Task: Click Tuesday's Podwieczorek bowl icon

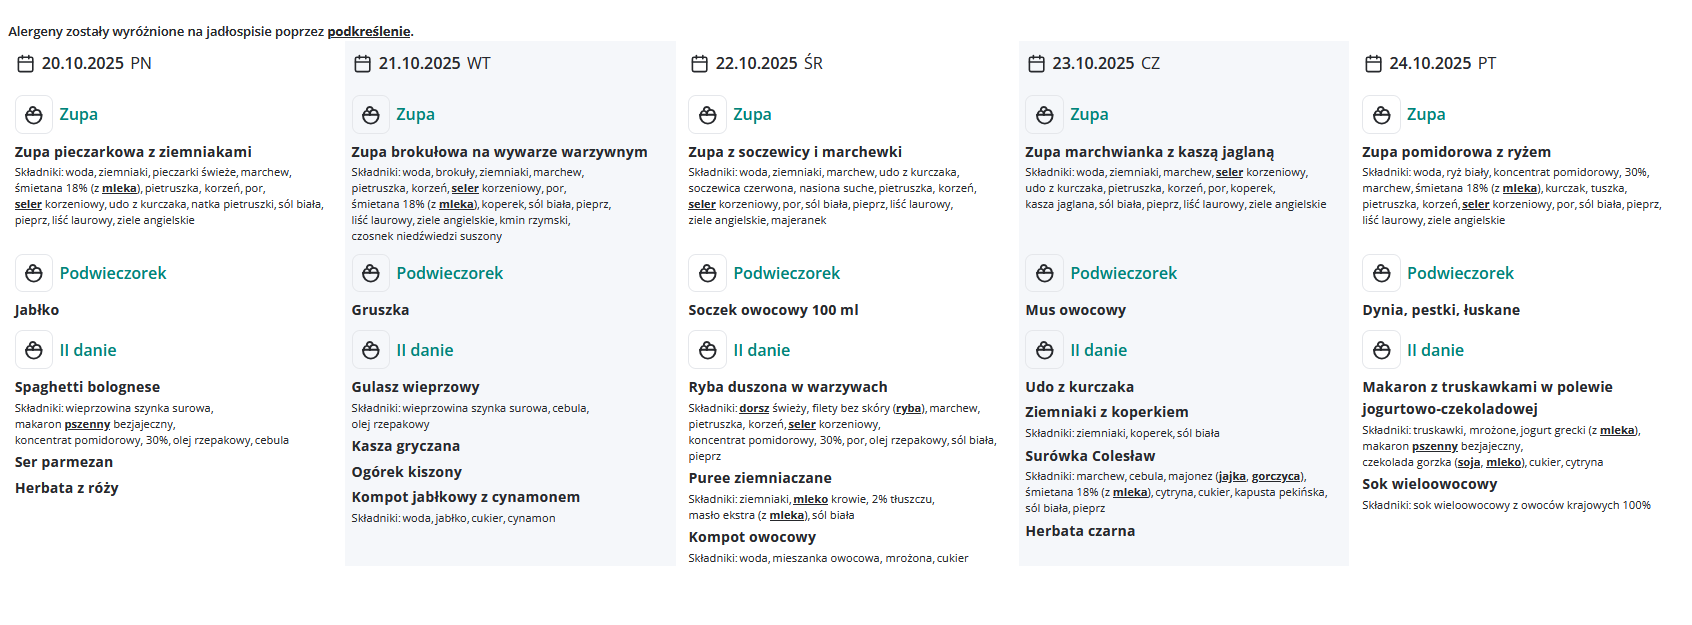Action: 371,273
